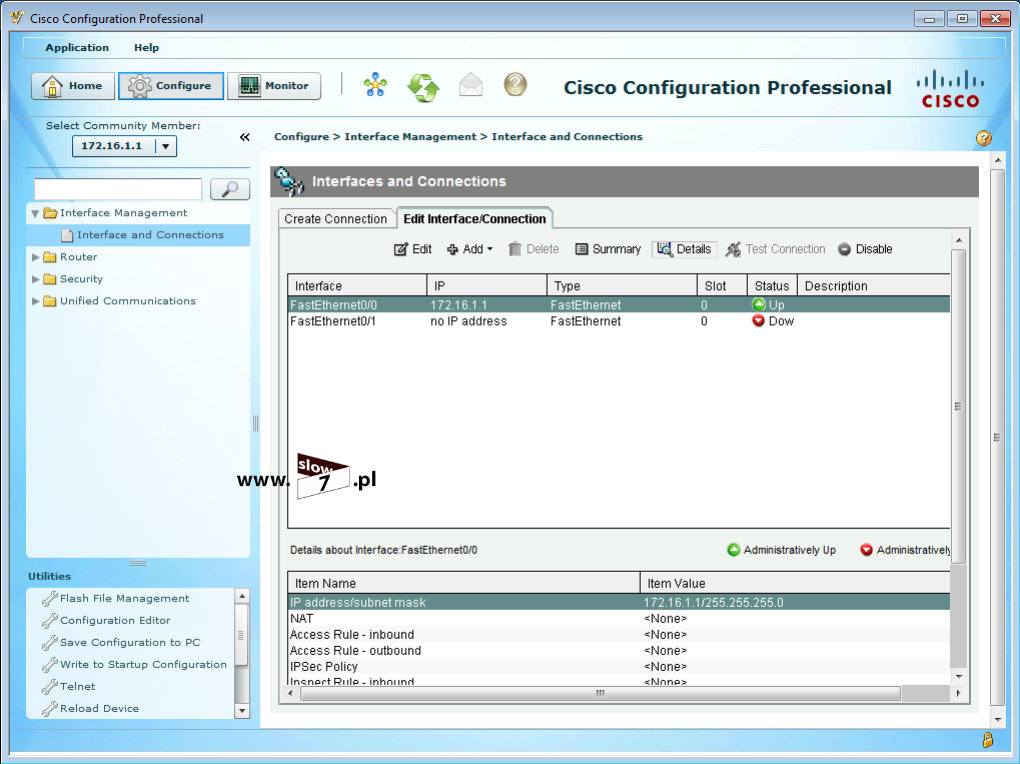Click Write to Startup Configuration
This screenshot has height=764, width=1020.
click(x=143, y=664)
